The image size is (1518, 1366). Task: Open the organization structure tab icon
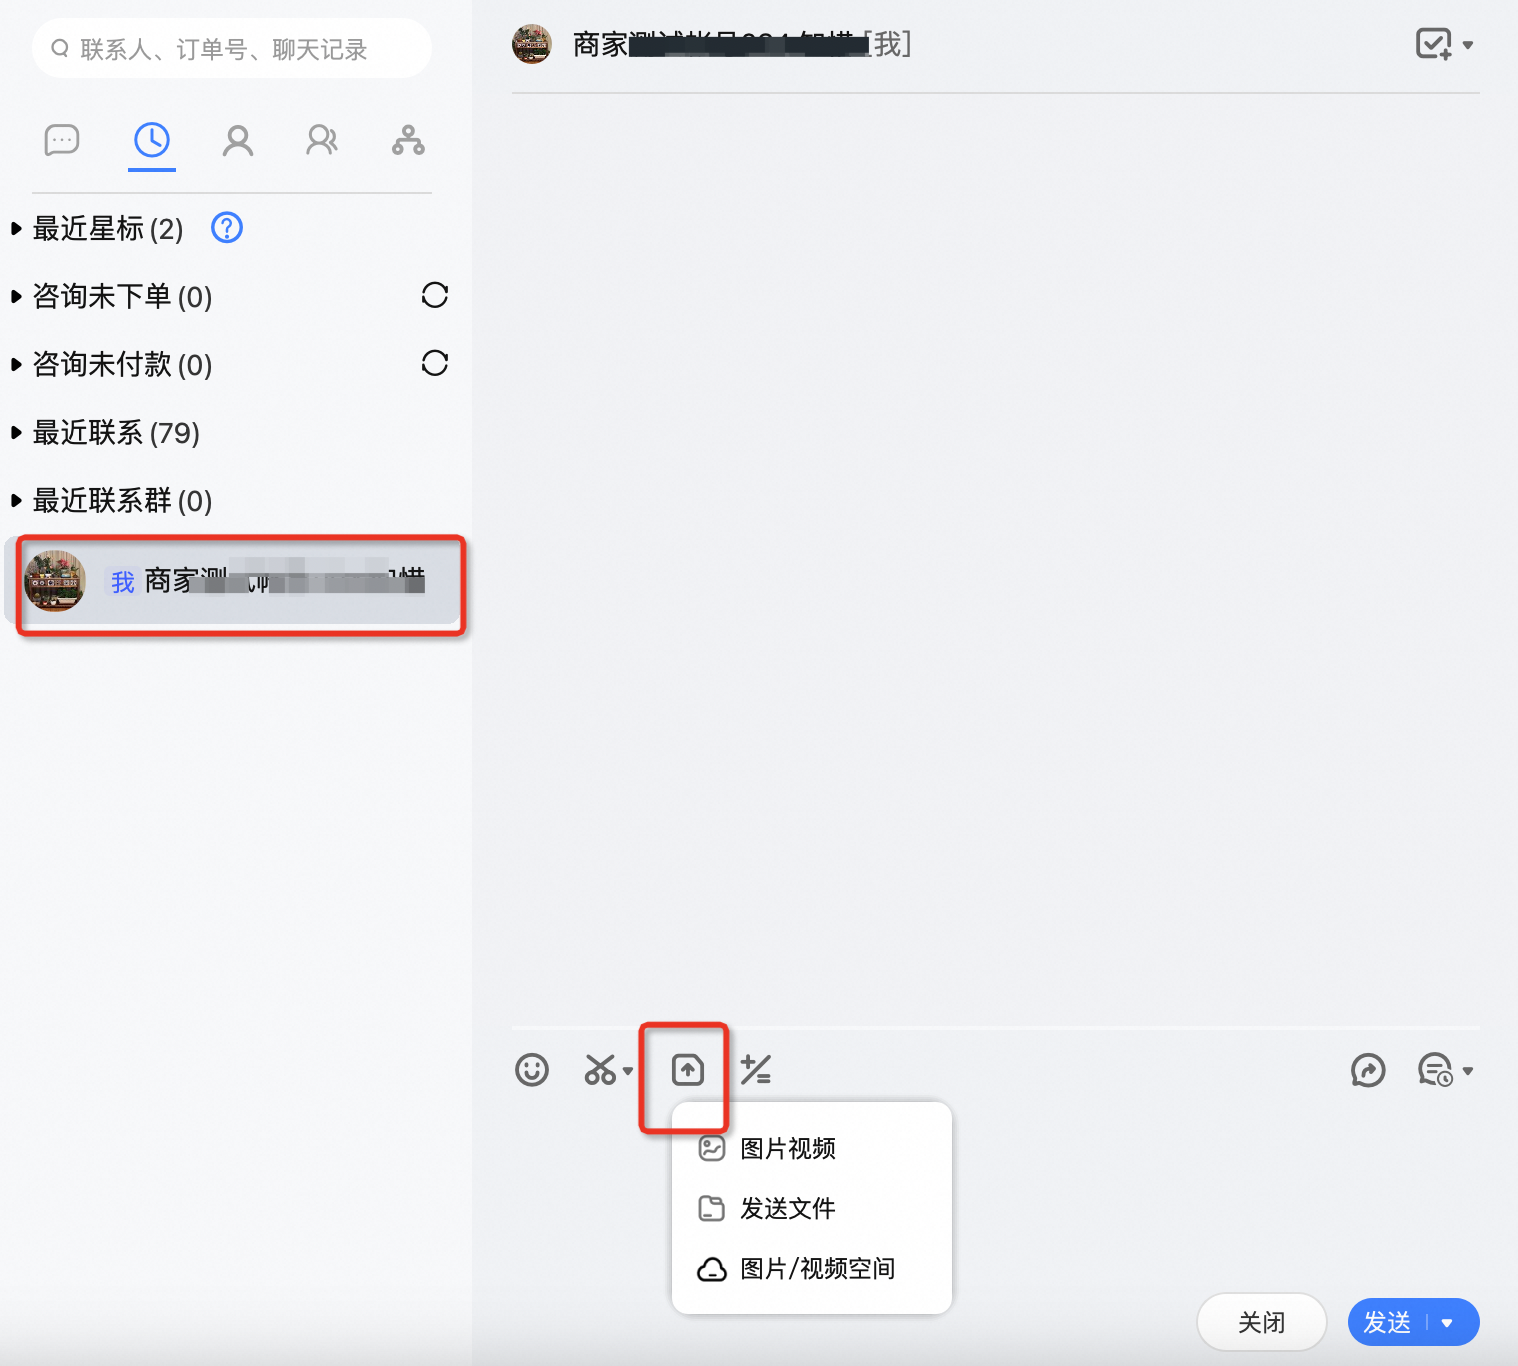tap(408, 140)
